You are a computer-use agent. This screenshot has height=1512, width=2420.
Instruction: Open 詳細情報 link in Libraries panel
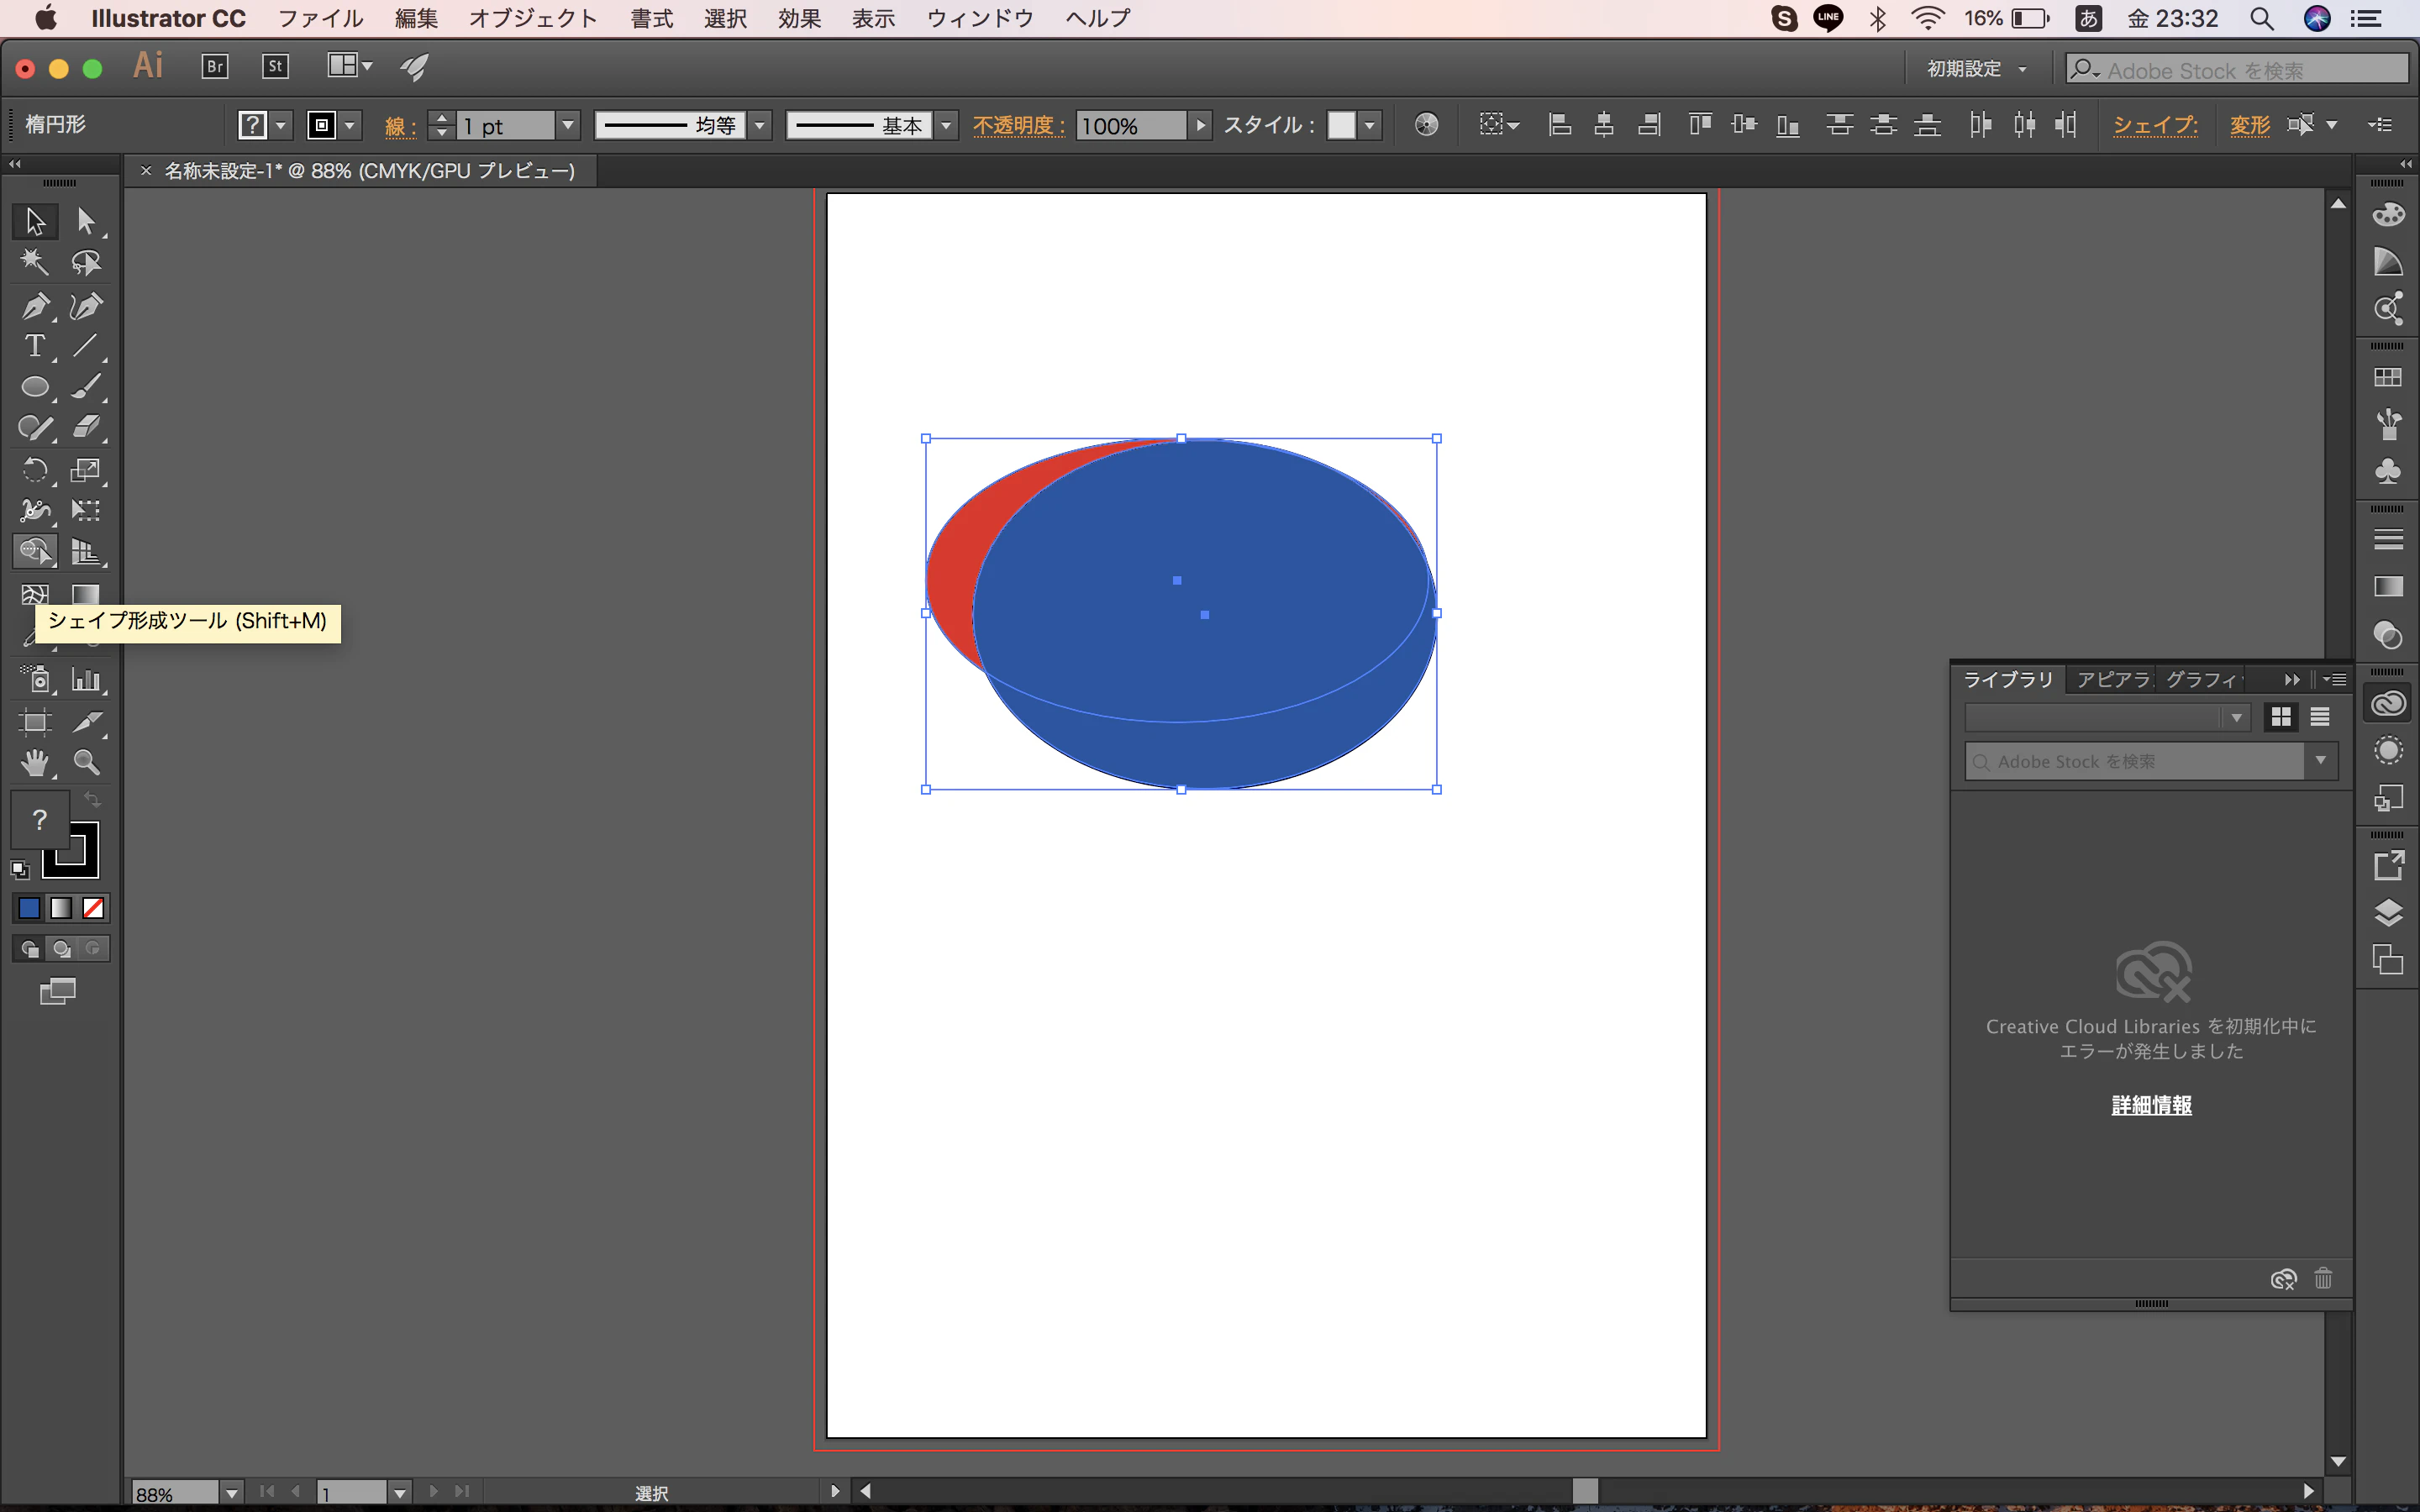tap(2151, 1105)
